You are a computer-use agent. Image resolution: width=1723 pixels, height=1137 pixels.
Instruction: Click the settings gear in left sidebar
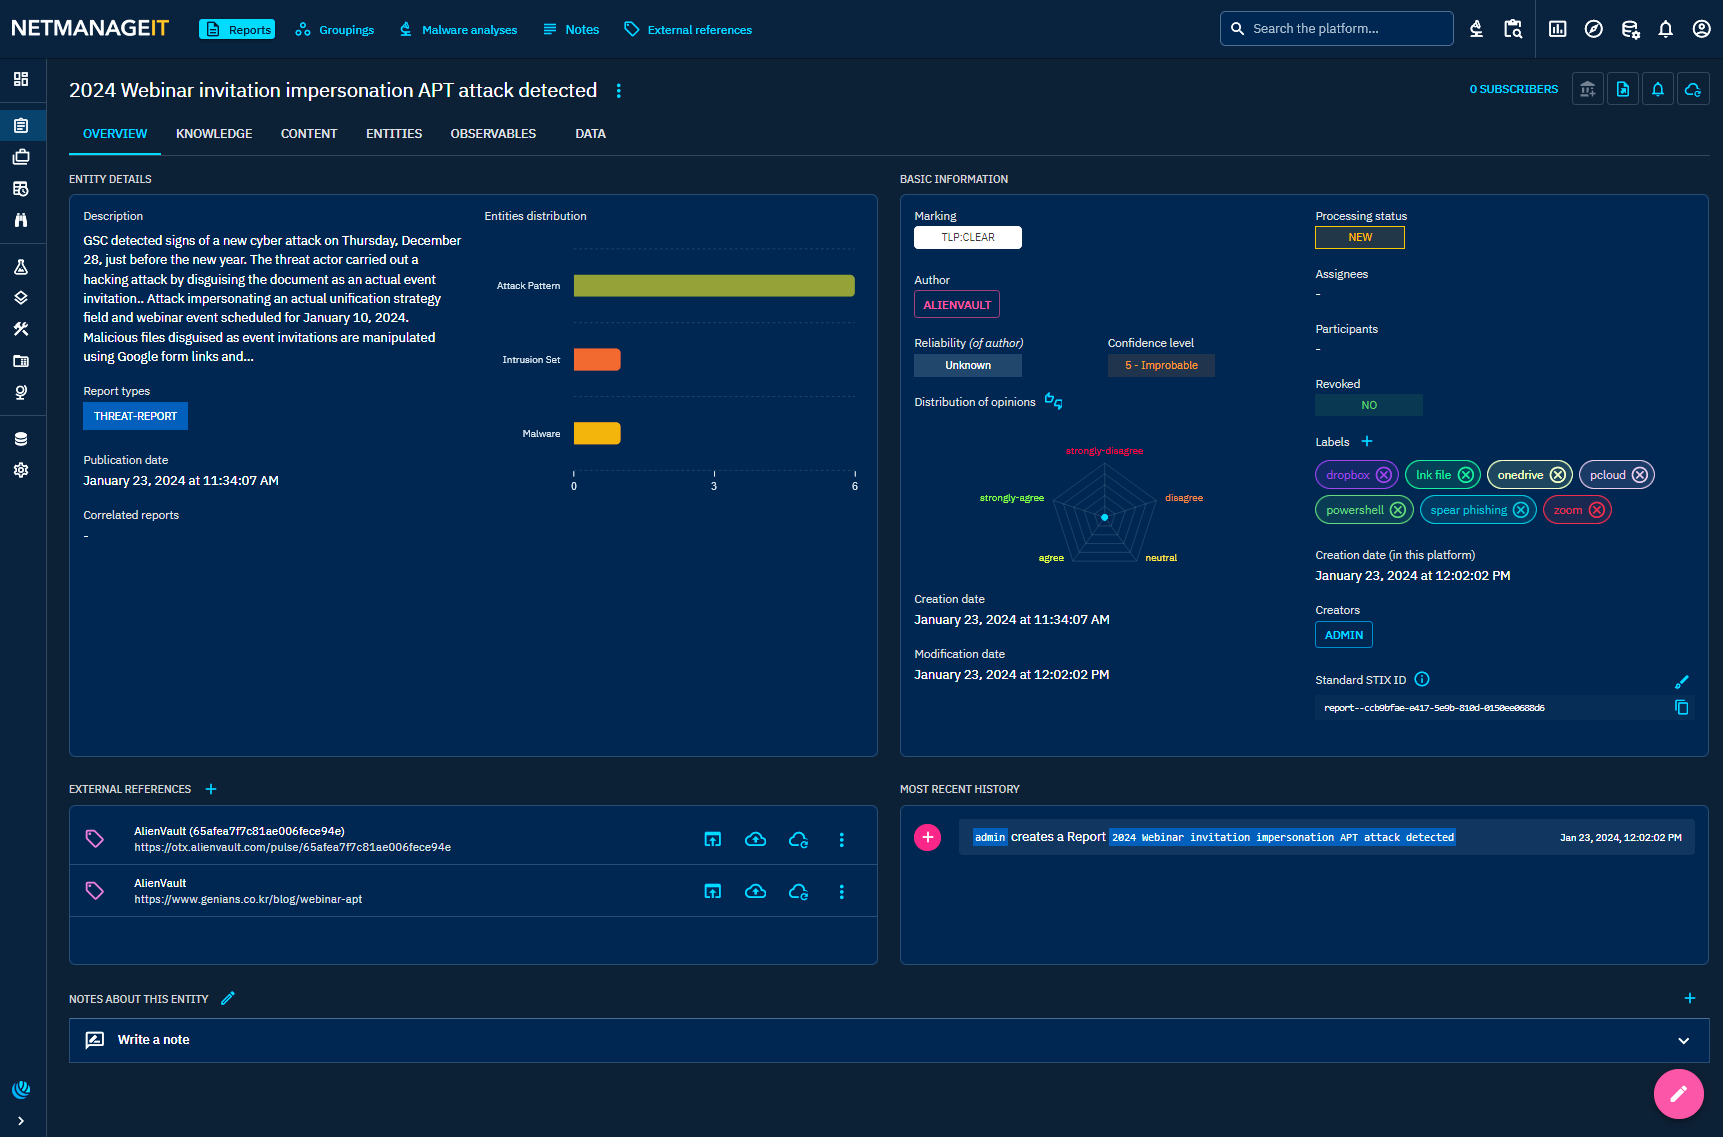coord(21,470)
